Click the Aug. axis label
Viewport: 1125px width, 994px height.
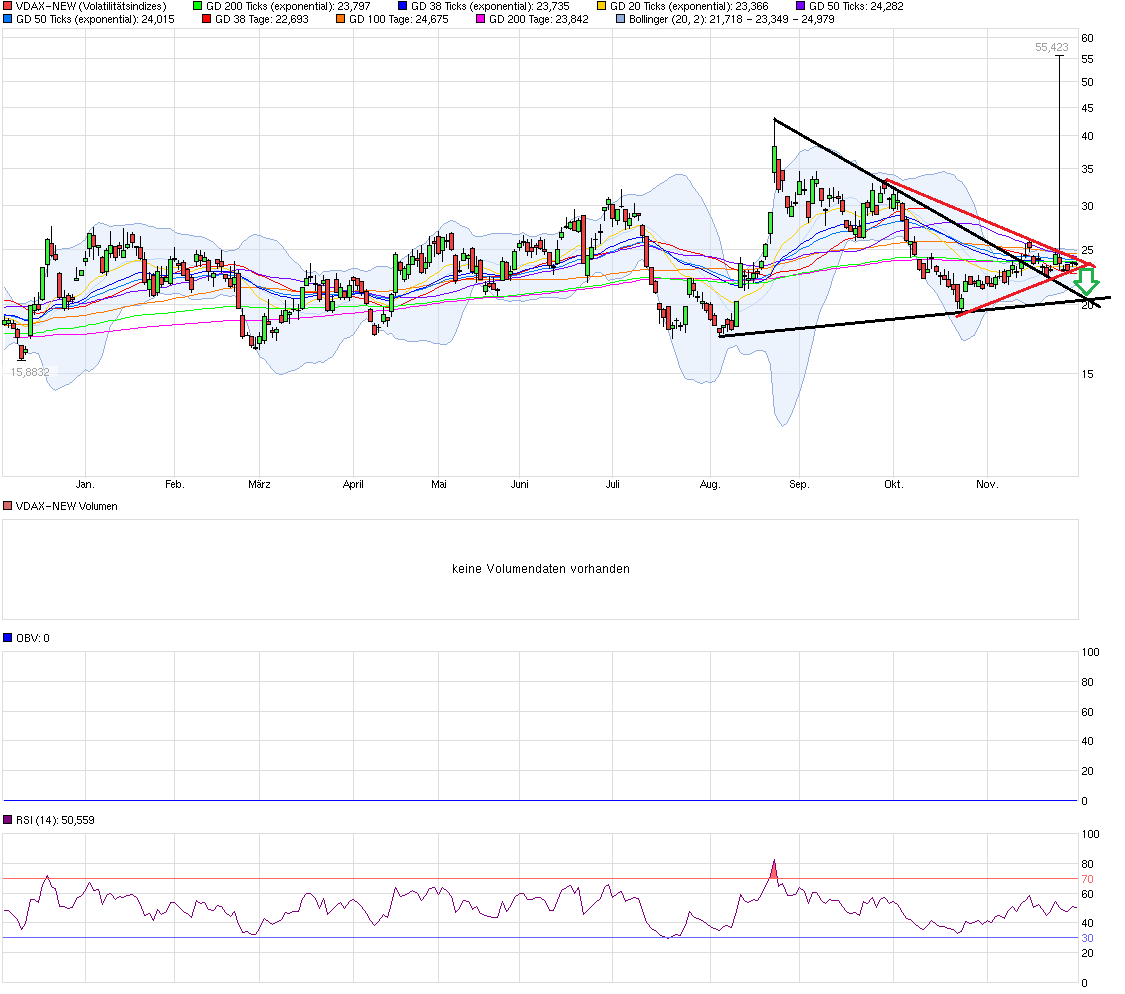(710, 484)
